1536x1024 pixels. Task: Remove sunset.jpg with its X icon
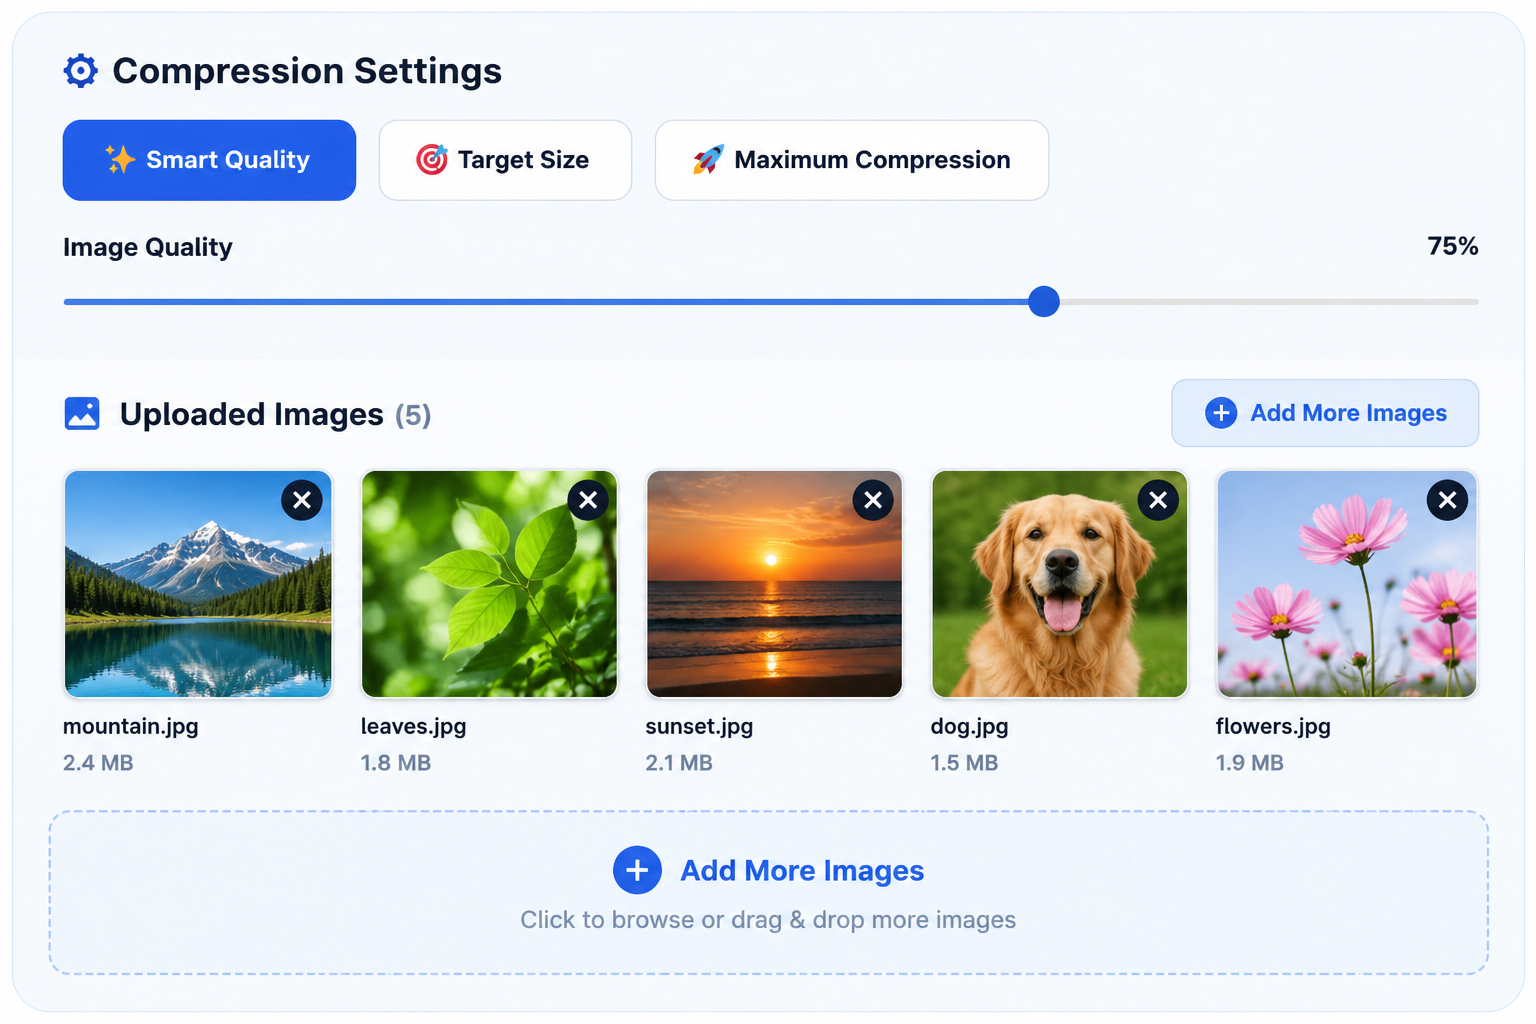click(873, 500)
